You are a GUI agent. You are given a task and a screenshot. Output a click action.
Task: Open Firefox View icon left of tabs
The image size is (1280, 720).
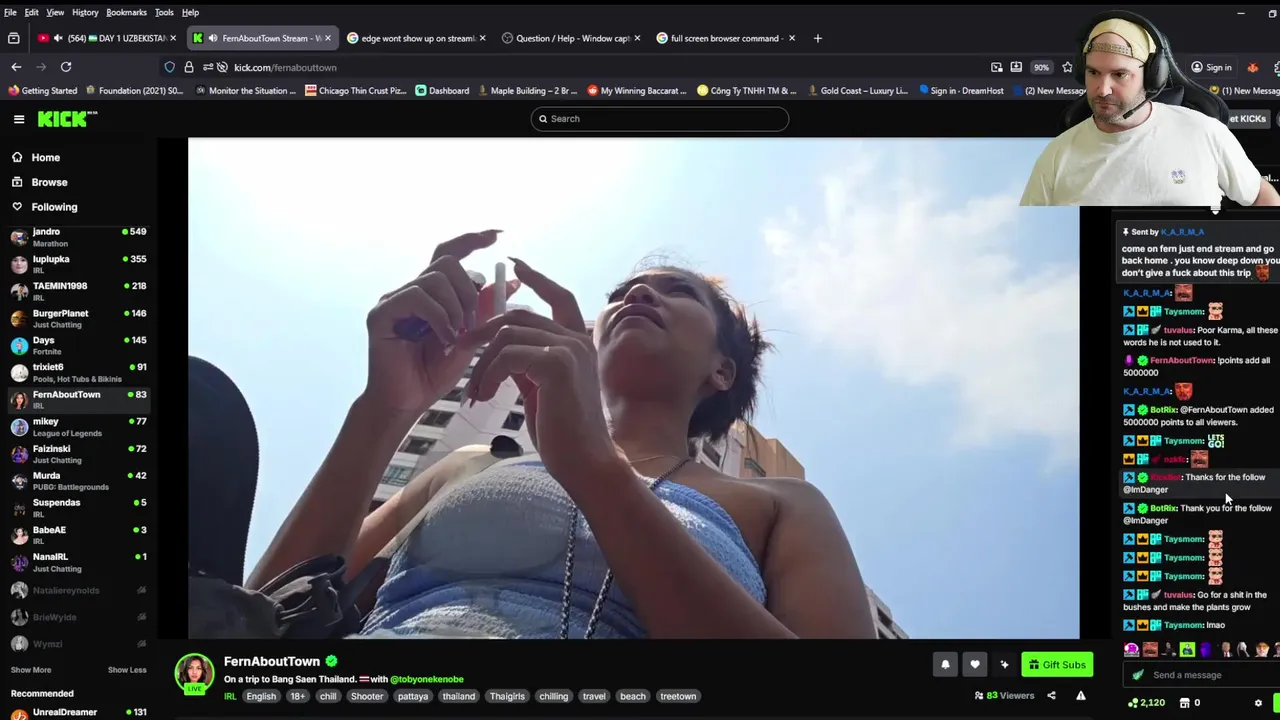click(x=13, y=38)
